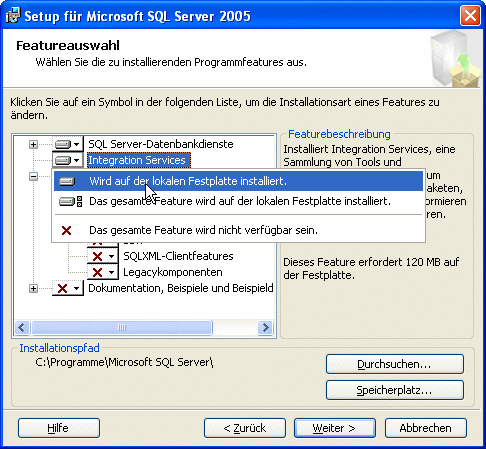The height and width of the screenshot is (449, 486).
Task: Click the red X icon for Dokumentation, Beispiele
Action: (x=63, y=288)
